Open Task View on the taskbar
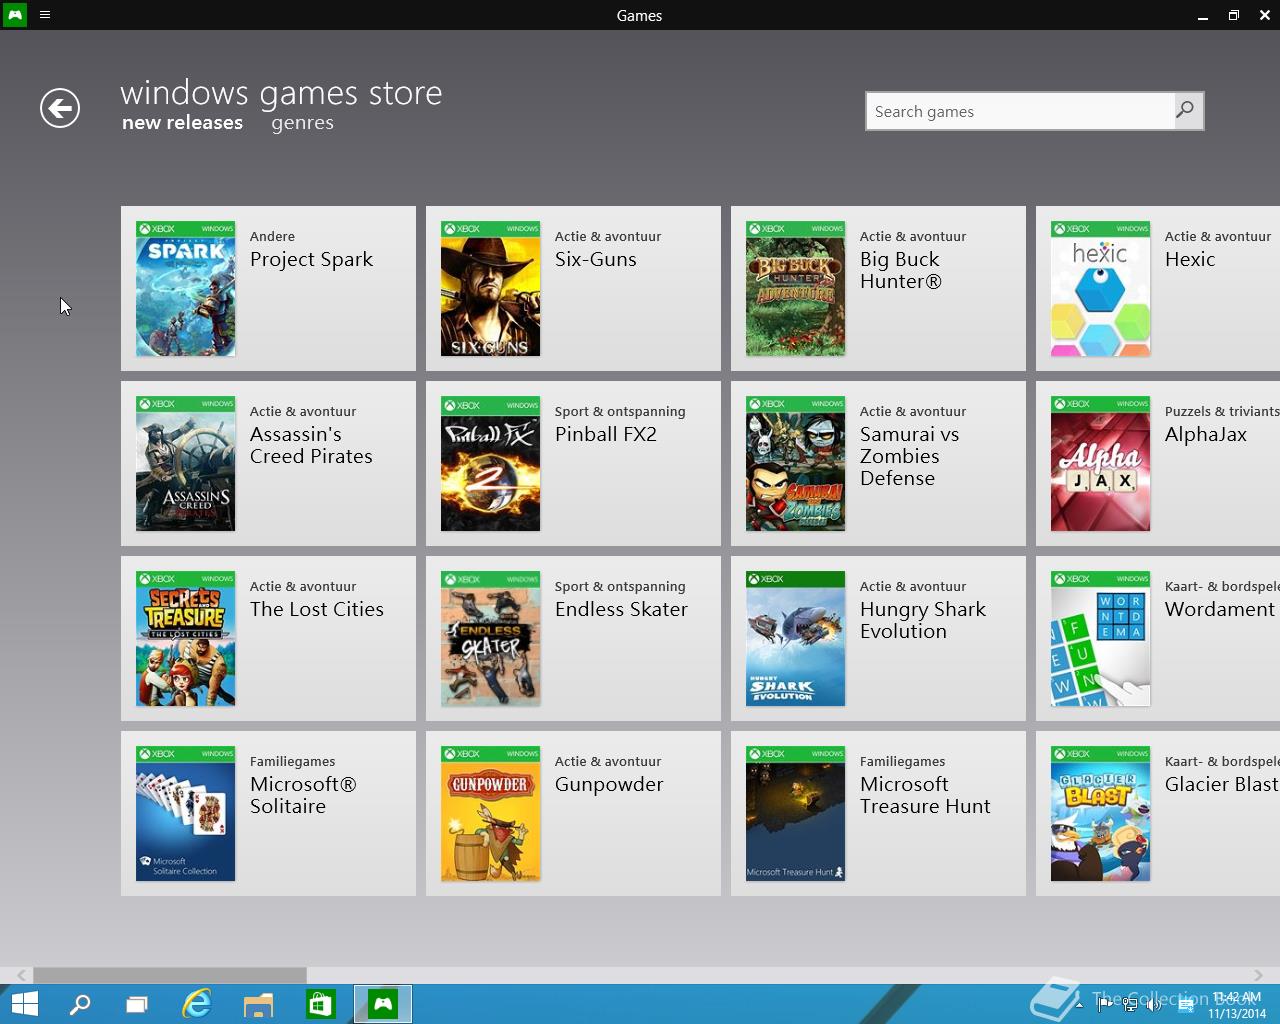Screen dimensions: 1280x1024 [136, 1004]
